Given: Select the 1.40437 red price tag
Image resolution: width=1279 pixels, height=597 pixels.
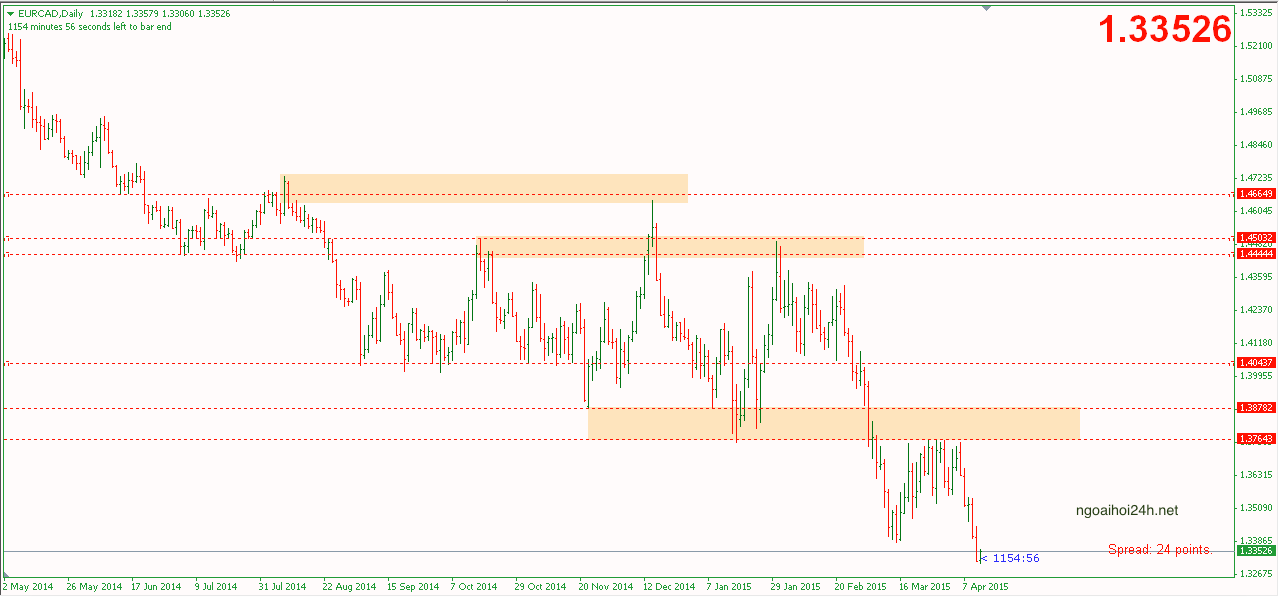Looking at the screenshot, I should tap(1255, 363).
